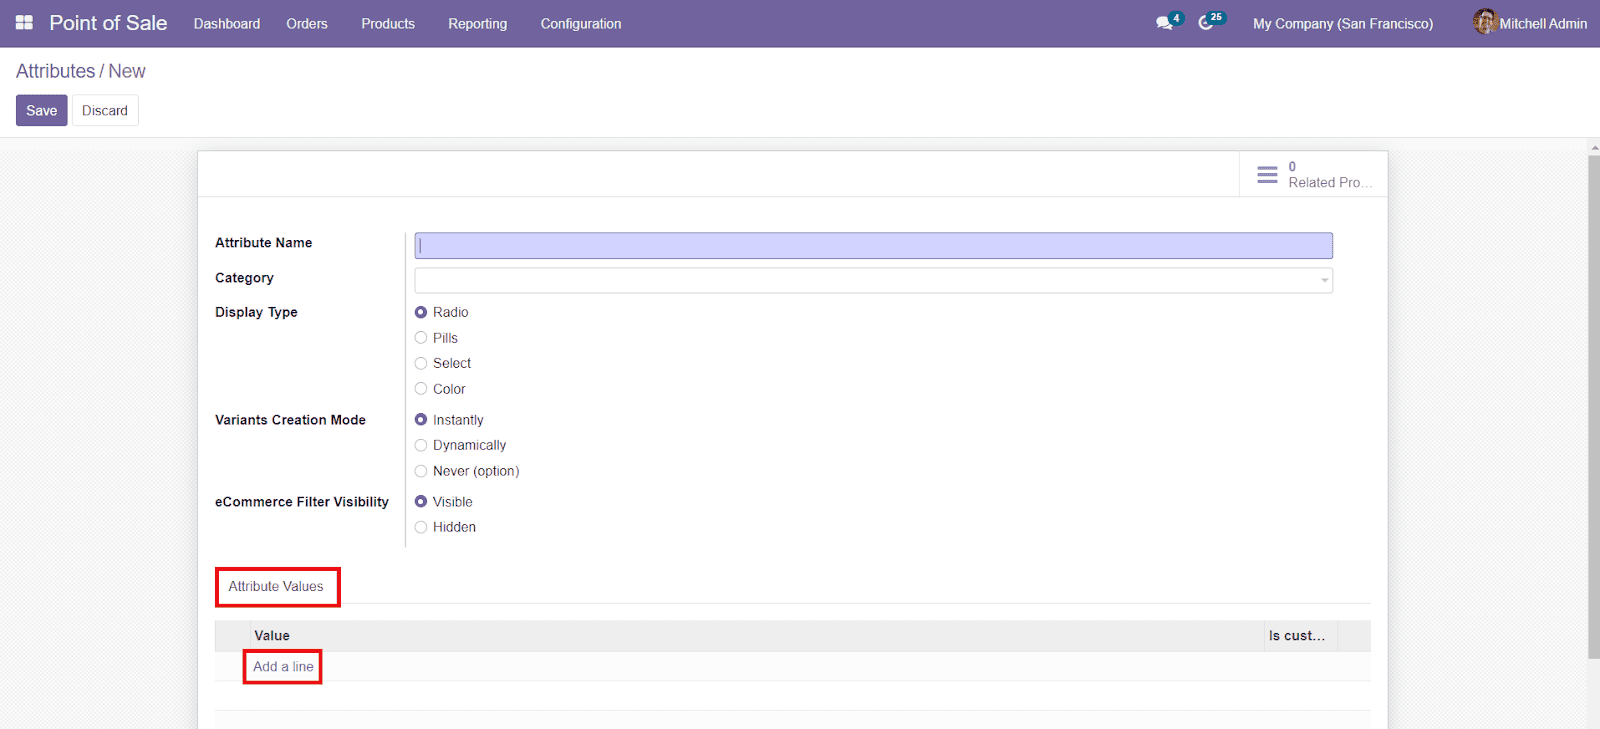
Task: Click the Attribute Name label
Action: coord(264,243)
